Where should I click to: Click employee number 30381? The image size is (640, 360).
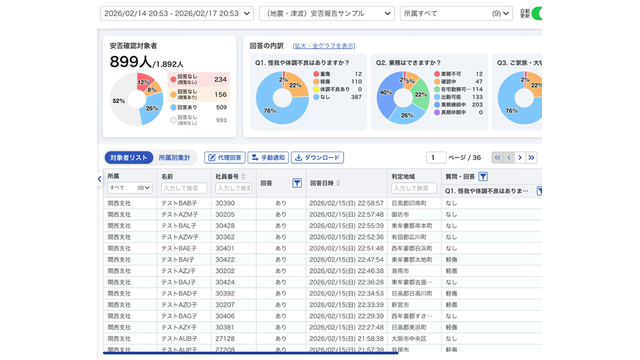pos(225,327)
